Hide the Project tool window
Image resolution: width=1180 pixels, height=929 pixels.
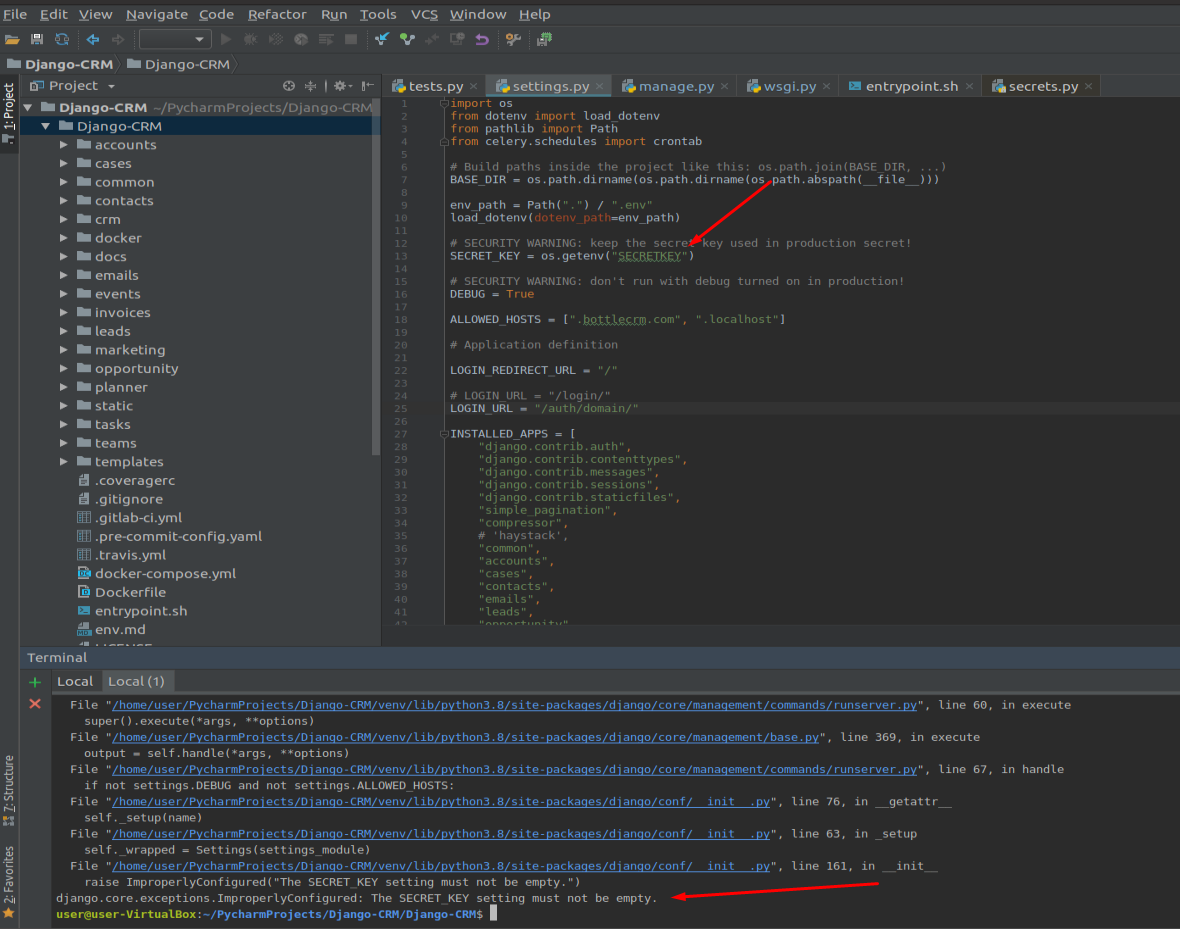[367, 86]
